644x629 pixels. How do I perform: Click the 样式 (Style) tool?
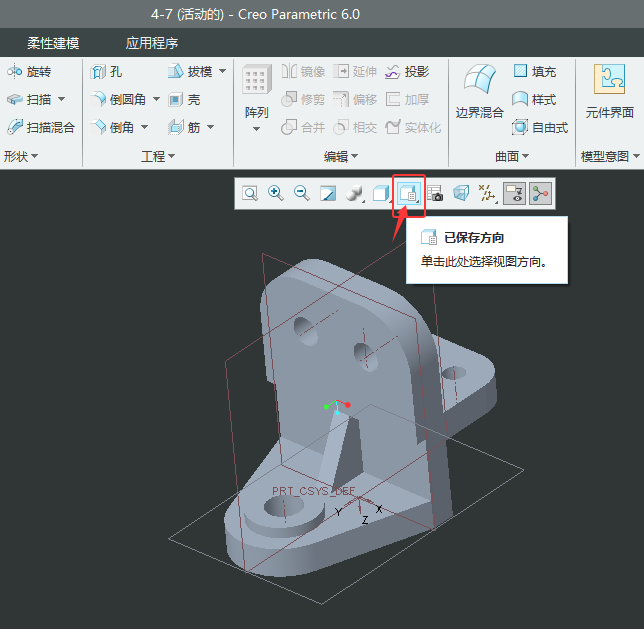pyautogui.click(x=534, y=99)
